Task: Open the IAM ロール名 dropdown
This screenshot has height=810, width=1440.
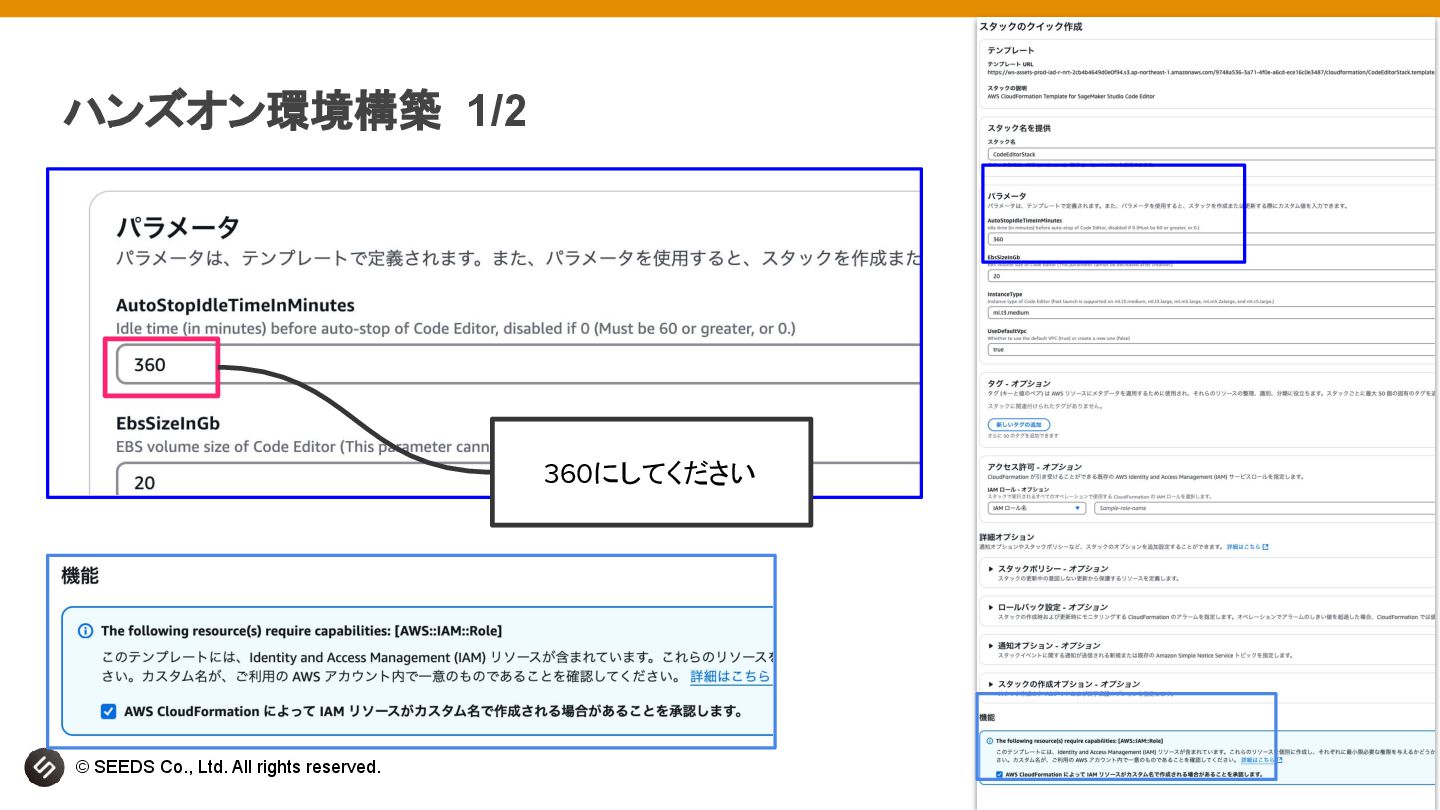Action: (x=1036, y=508)
